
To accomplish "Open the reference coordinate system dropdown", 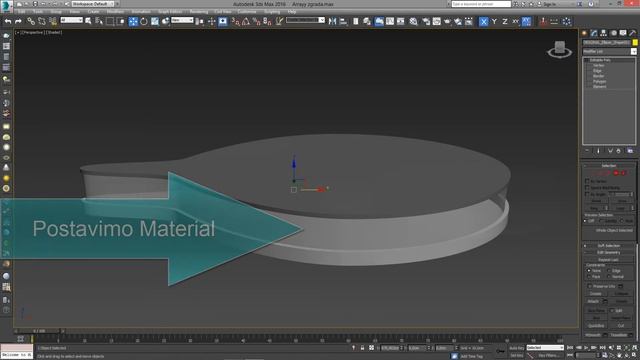I will [182, 20].
